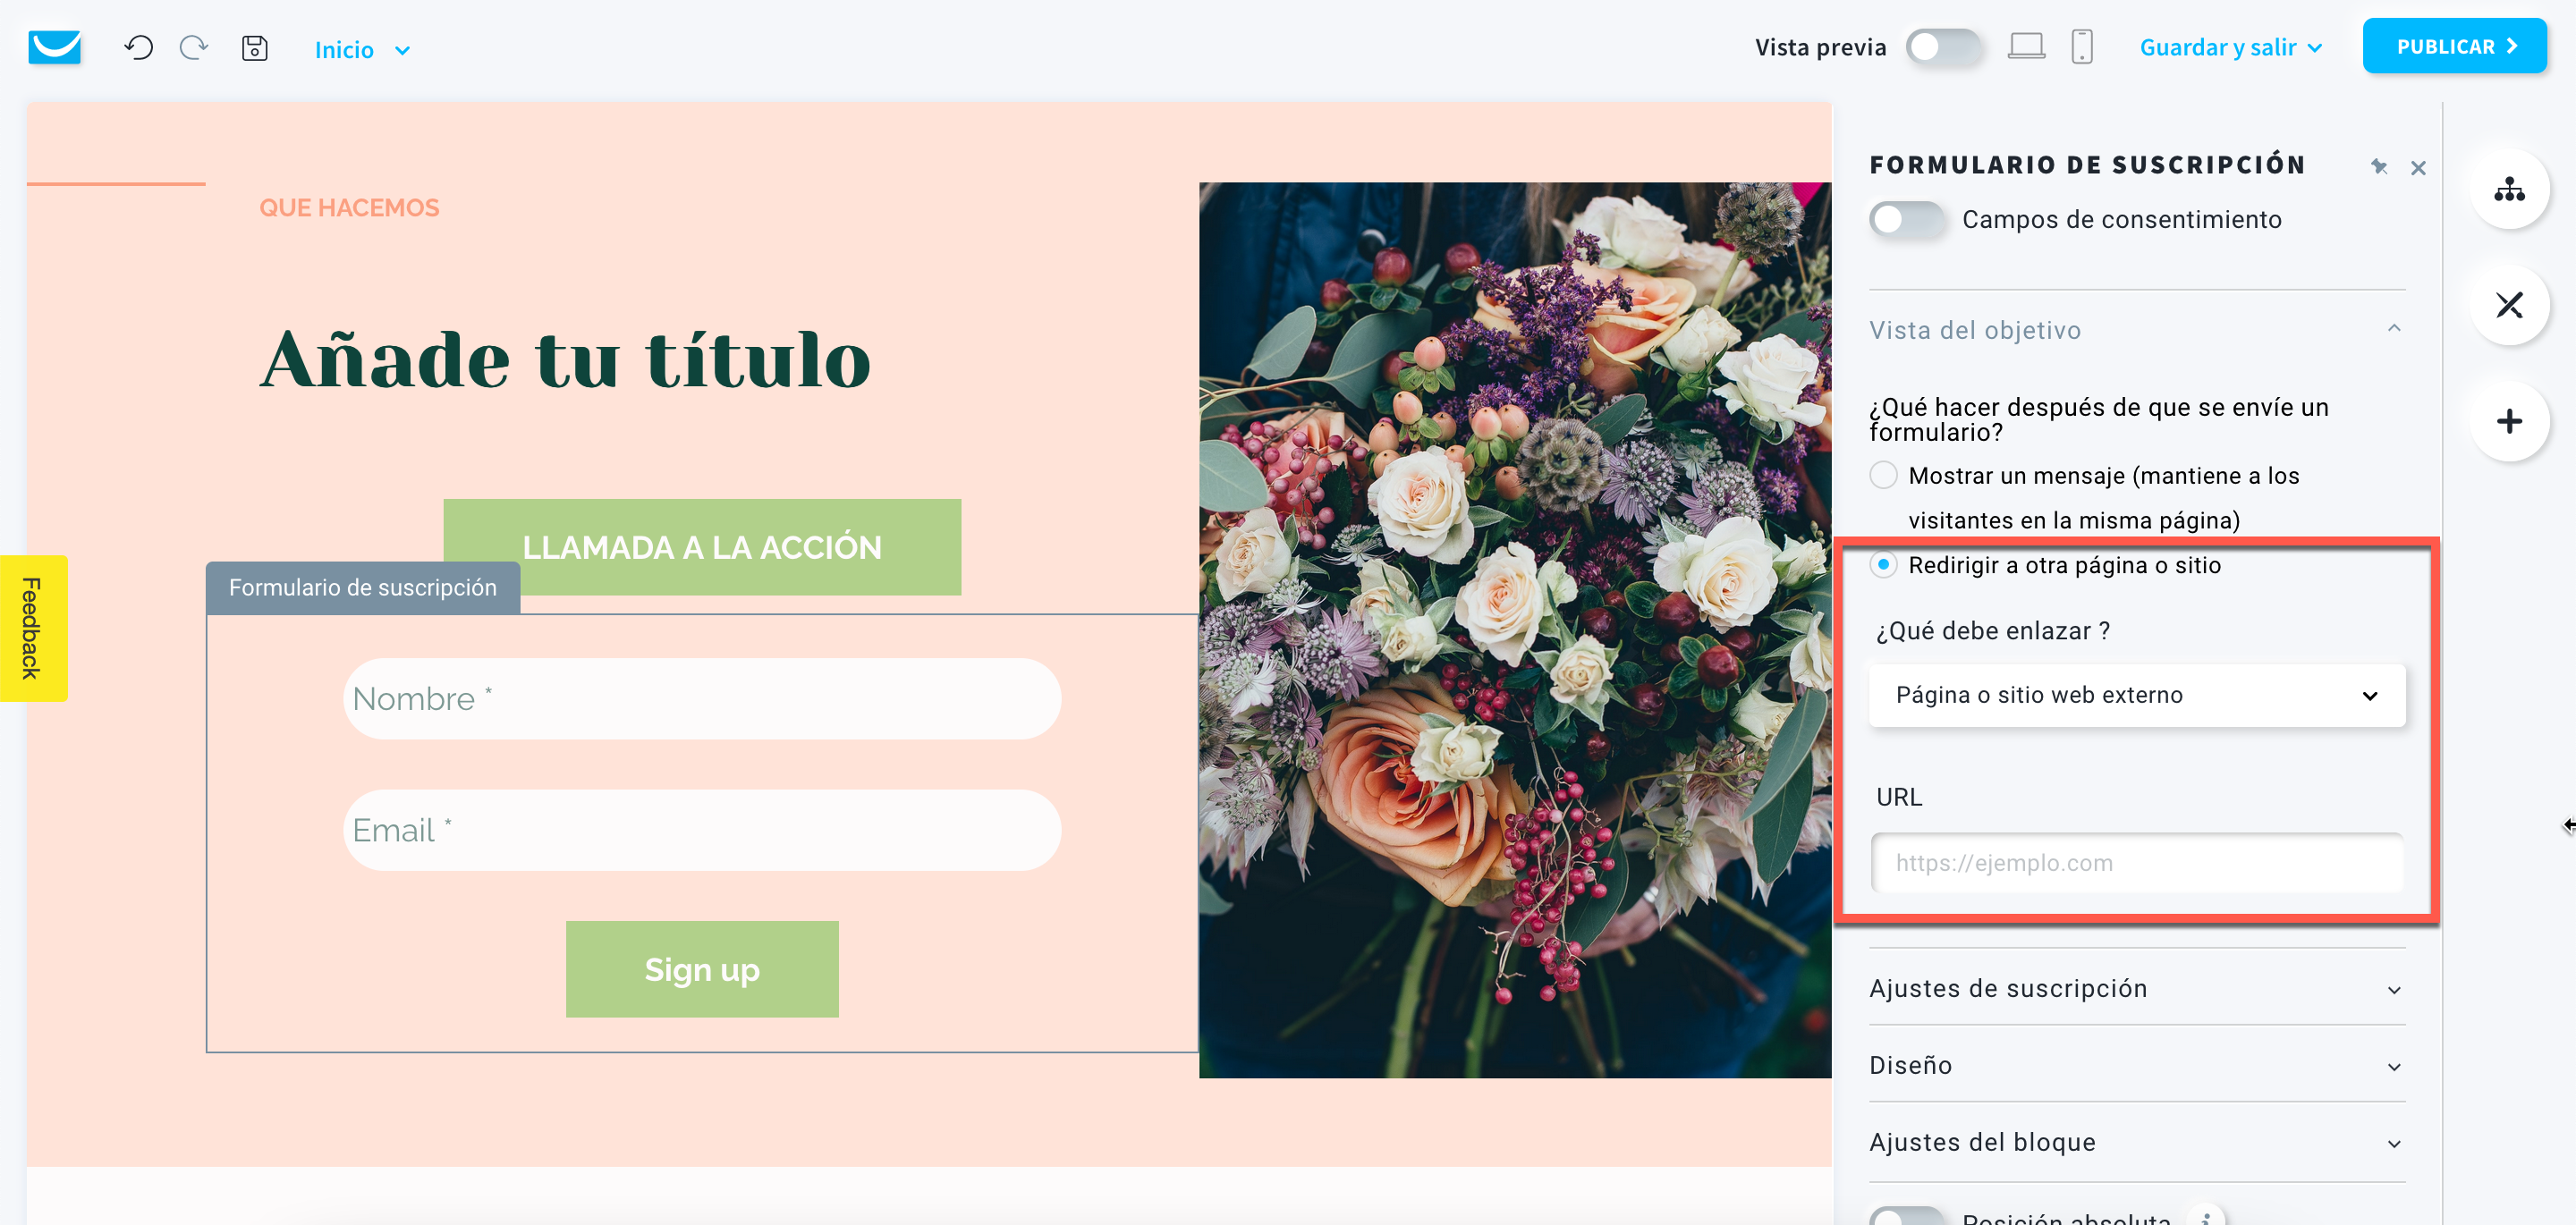Switch to desktop laptop view
The height and width of the screenshot is (1225, 2576).
click(2026, 46)
